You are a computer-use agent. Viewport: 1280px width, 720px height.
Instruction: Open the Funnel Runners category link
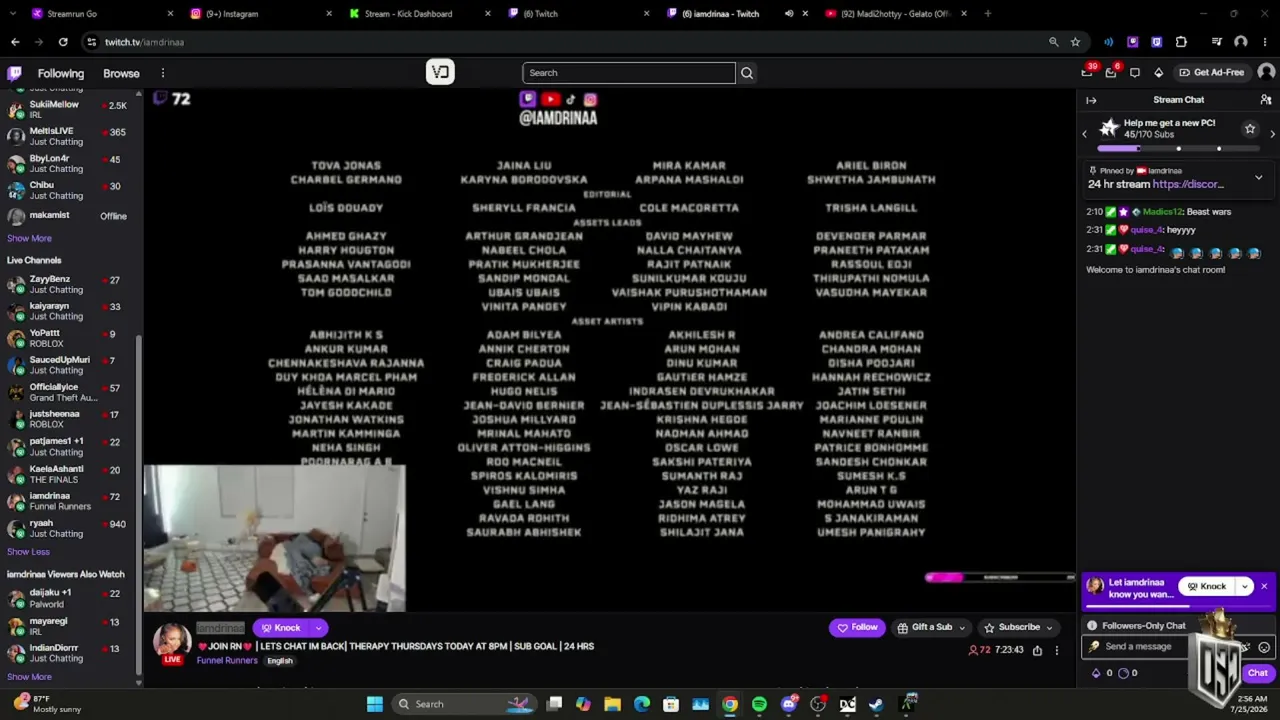point(227,661)
